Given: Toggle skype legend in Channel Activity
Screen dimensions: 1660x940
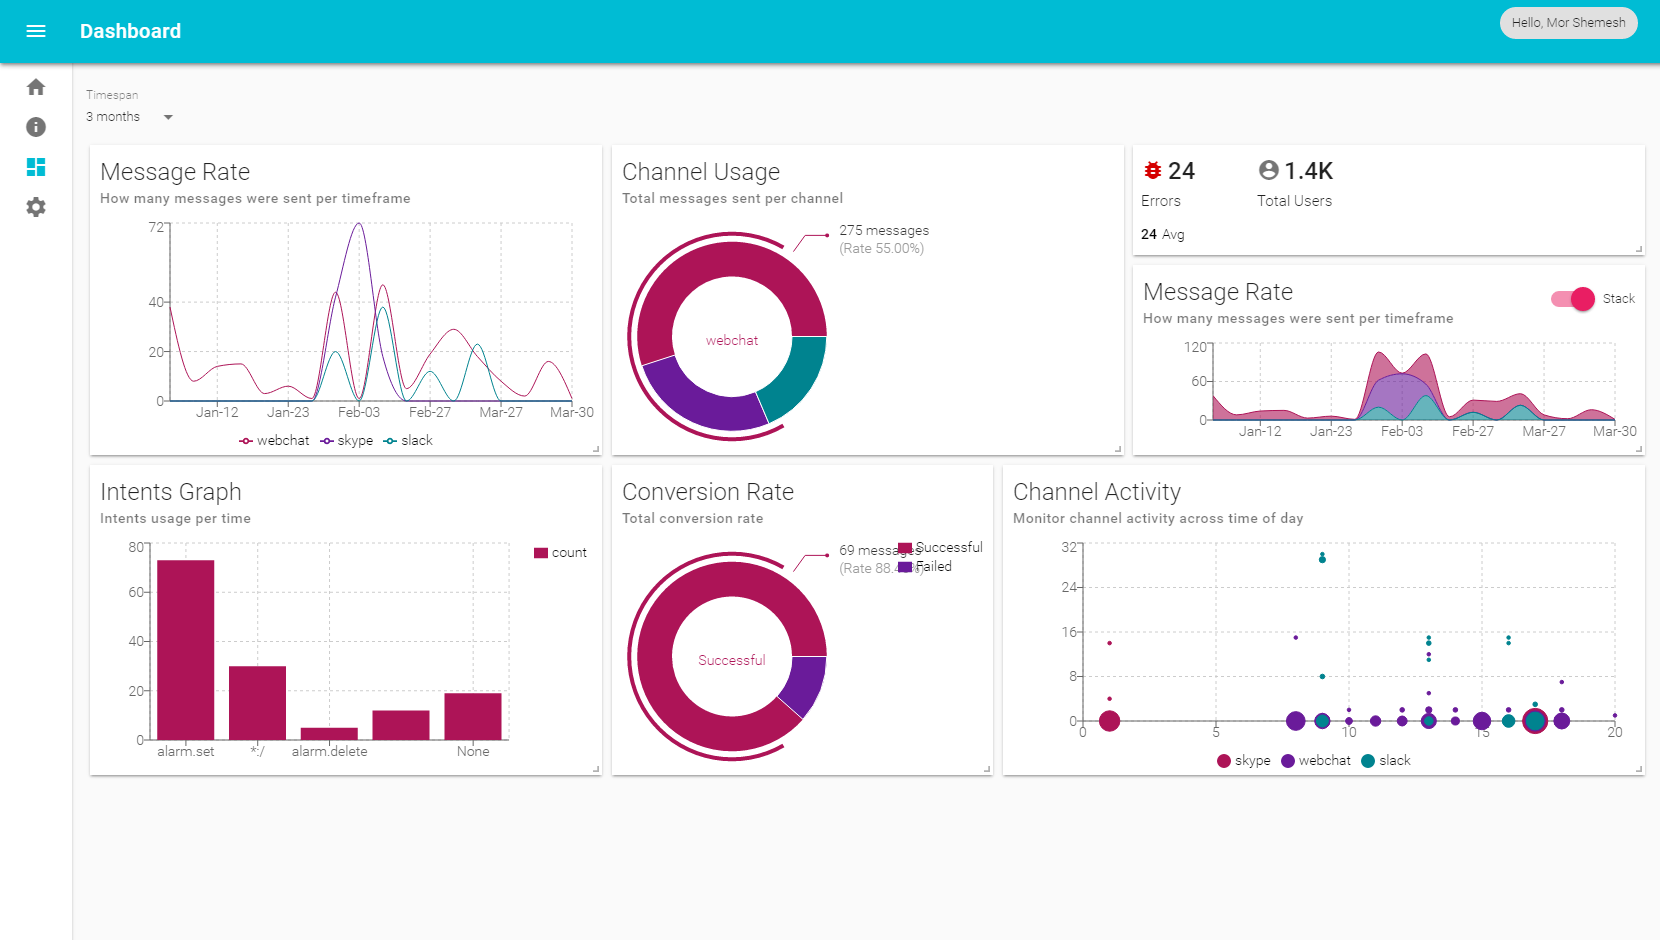Looking at the screenshot, I should point(1243,761).
